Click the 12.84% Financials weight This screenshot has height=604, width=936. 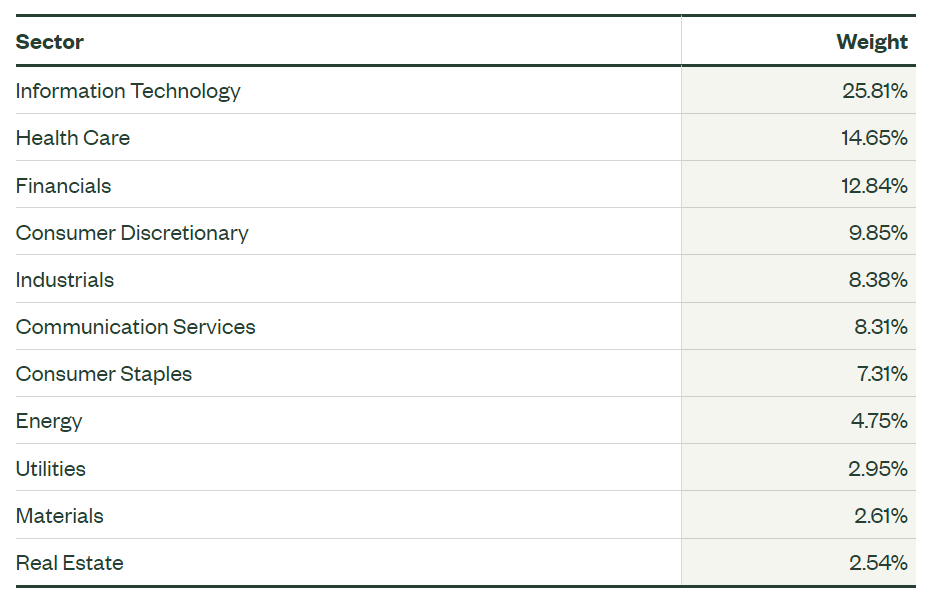click(874, 186)
